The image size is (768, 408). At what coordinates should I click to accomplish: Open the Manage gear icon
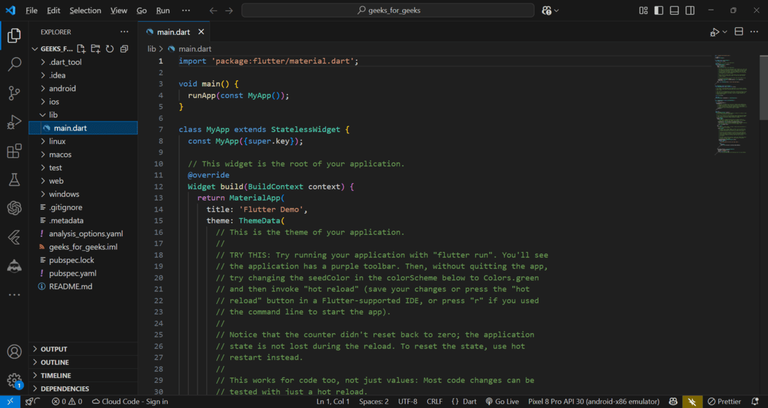14,380
